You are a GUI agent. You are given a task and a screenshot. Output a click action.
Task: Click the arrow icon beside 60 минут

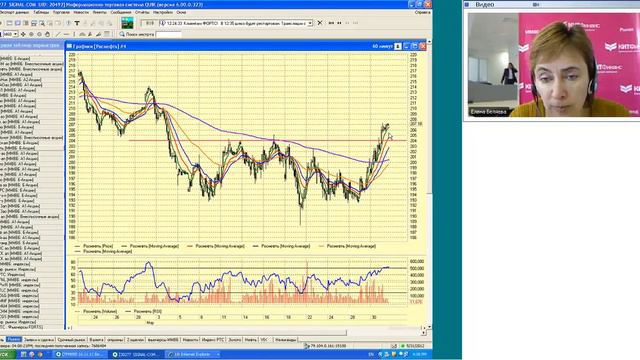click(398, 46)
